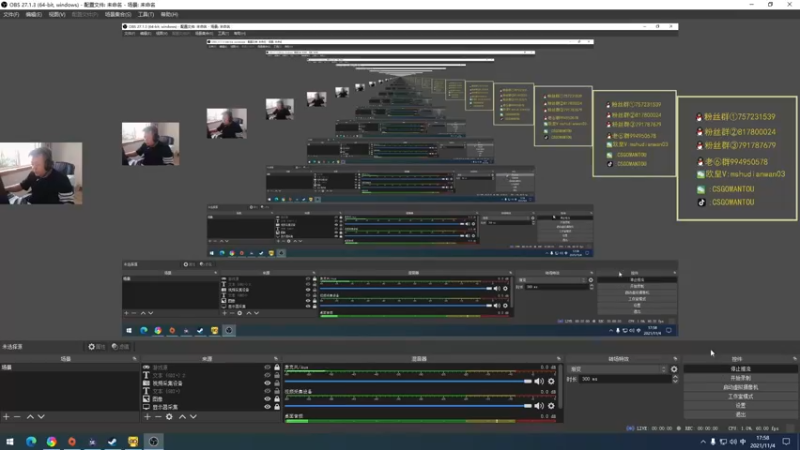Toggle lock on 显示器采集 source
Screen dimensions: 800x450
pyautogui.click(x=277, y=407)
